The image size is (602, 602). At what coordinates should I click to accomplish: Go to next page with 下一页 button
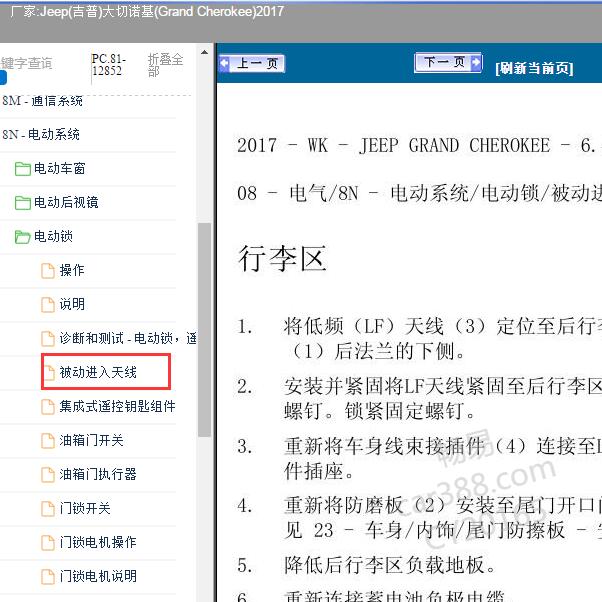(x=448, y=62)
